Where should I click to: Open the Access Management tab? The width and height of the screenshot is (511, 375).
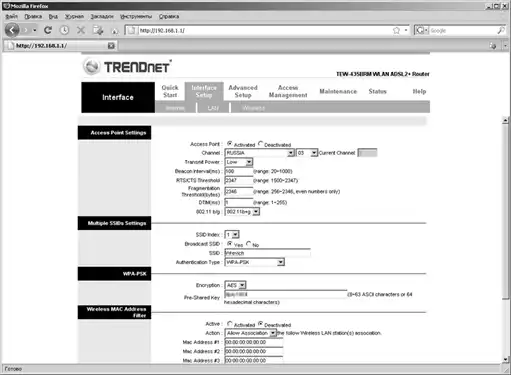point(288,91)
